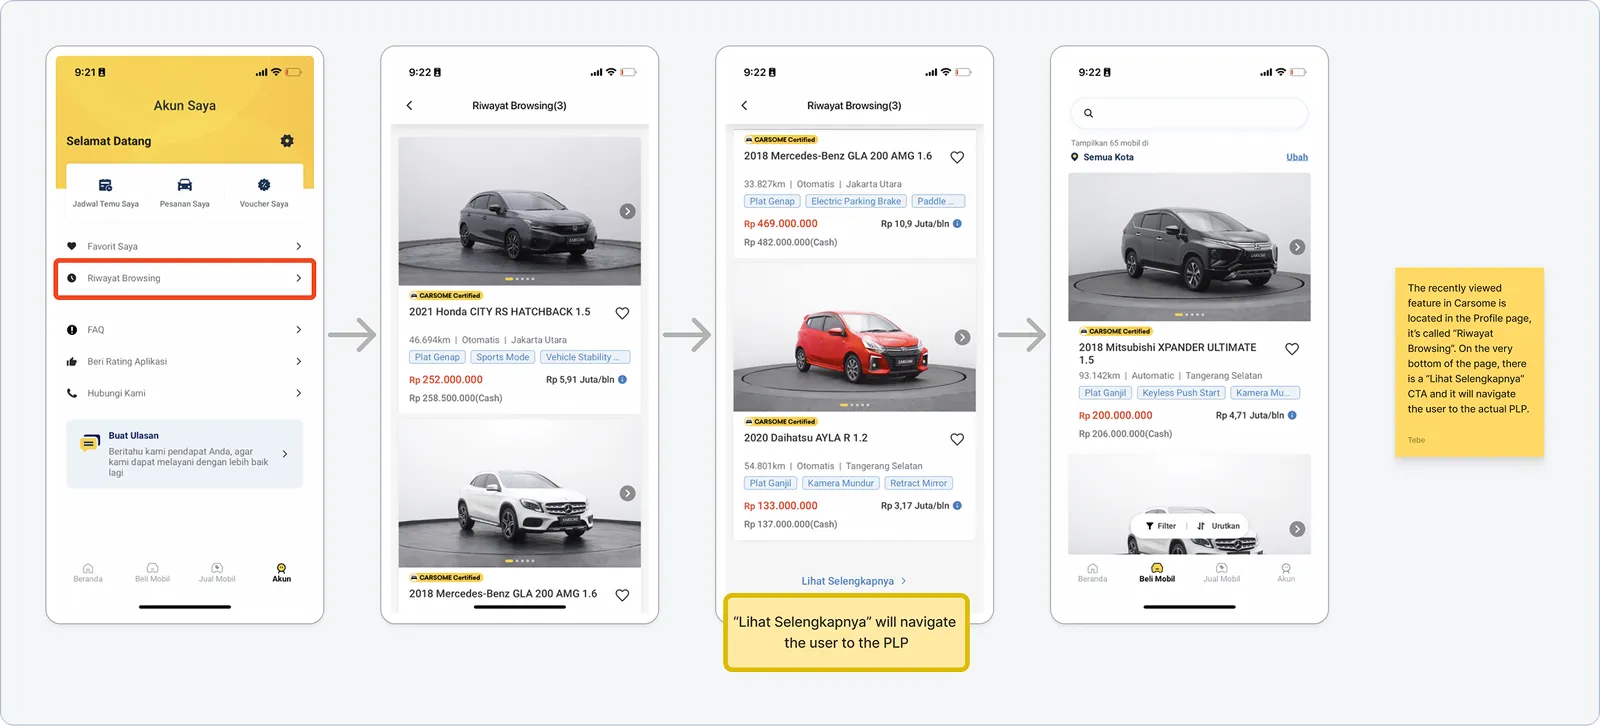
Task: Click the Ubah link for city selection
Action: tap(1297, 157)
